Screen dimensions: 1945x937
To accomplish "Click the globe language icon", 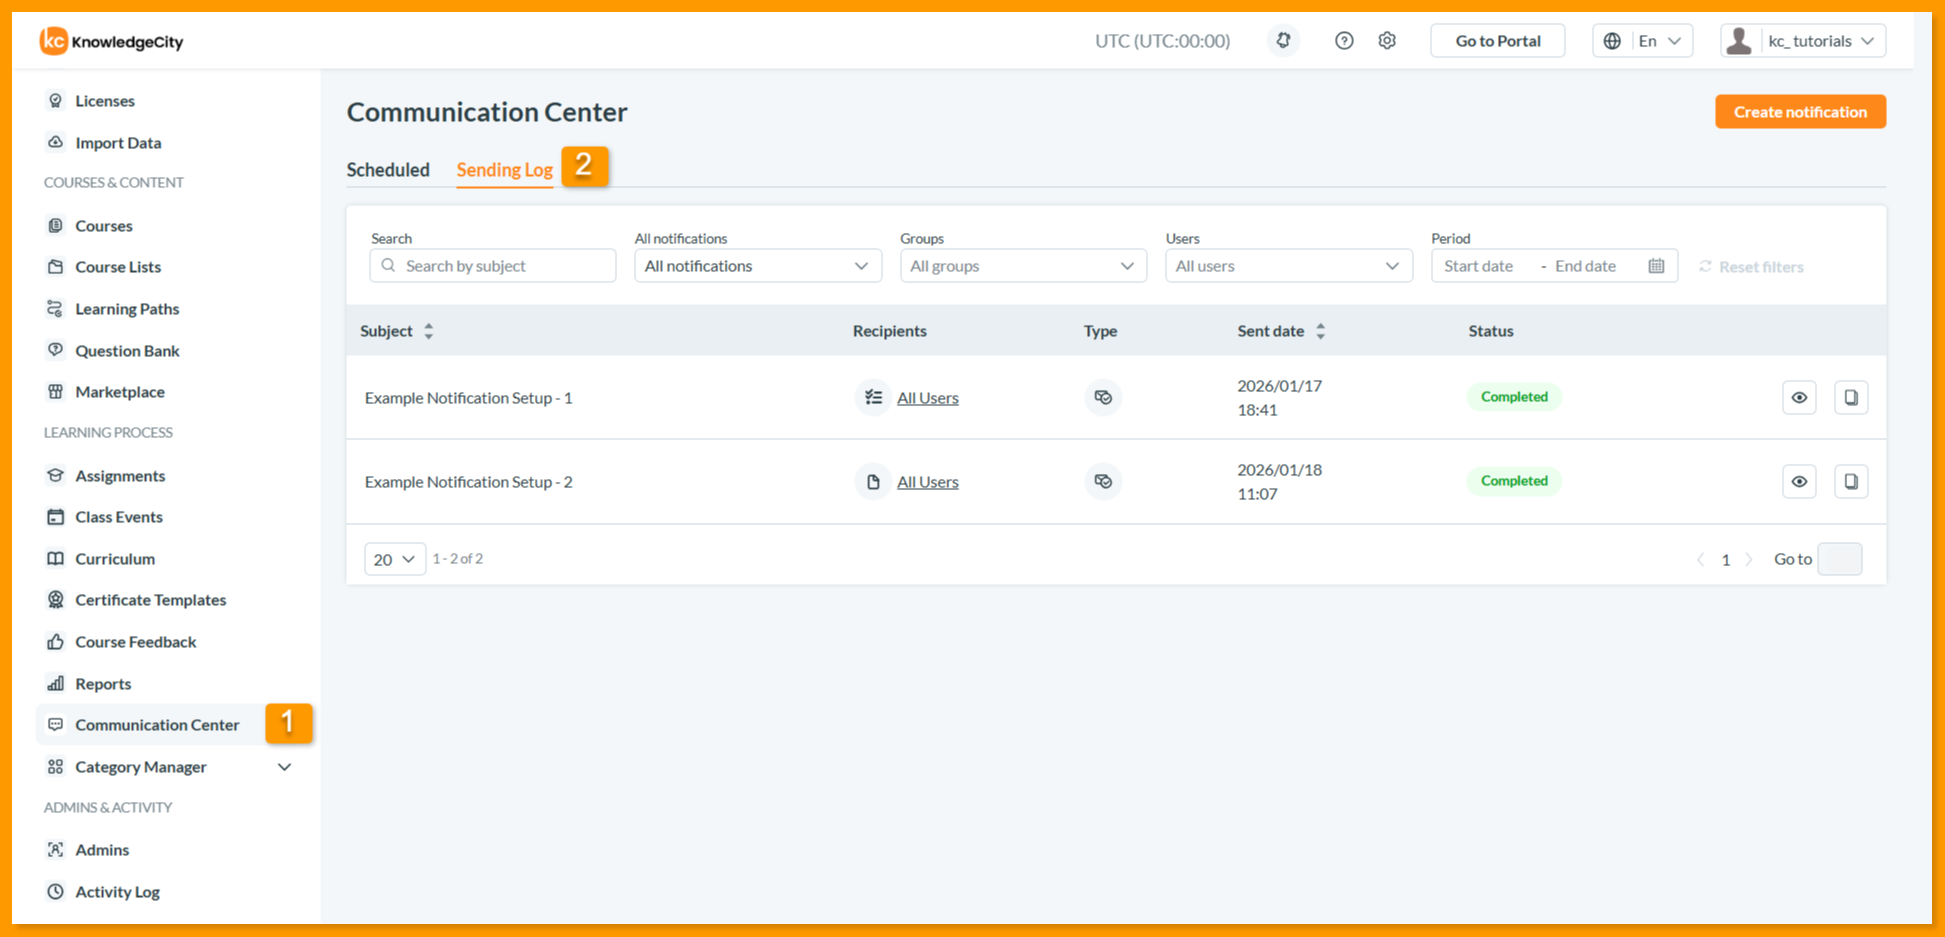I will click(1612, 41).
